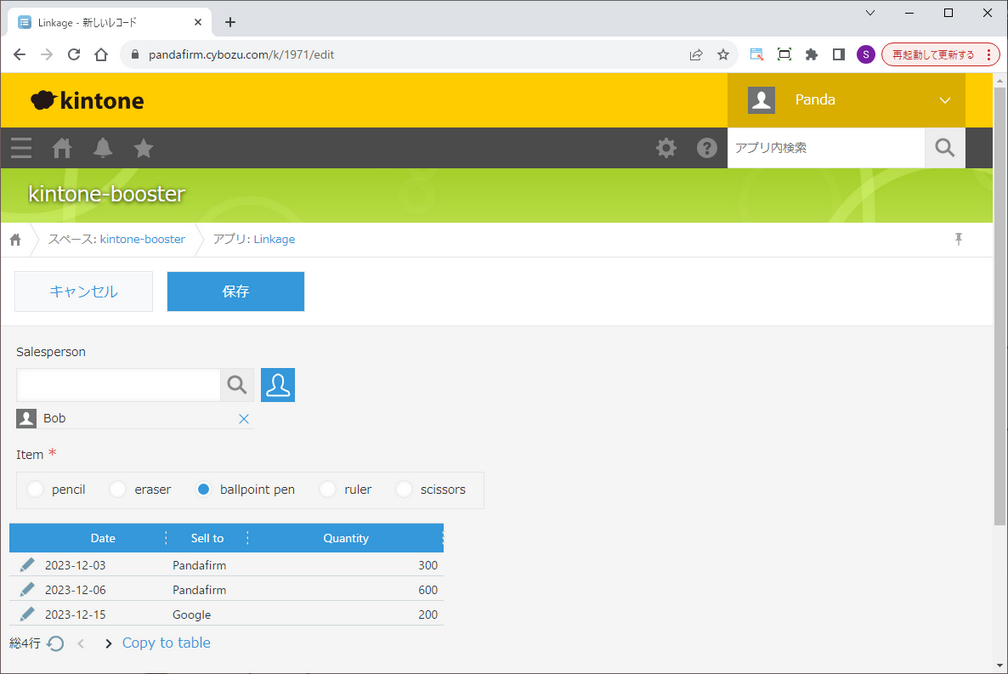Open notifications bell icon
The height and width of the screenshot is (674, 1008).
(x=103, y=148)
